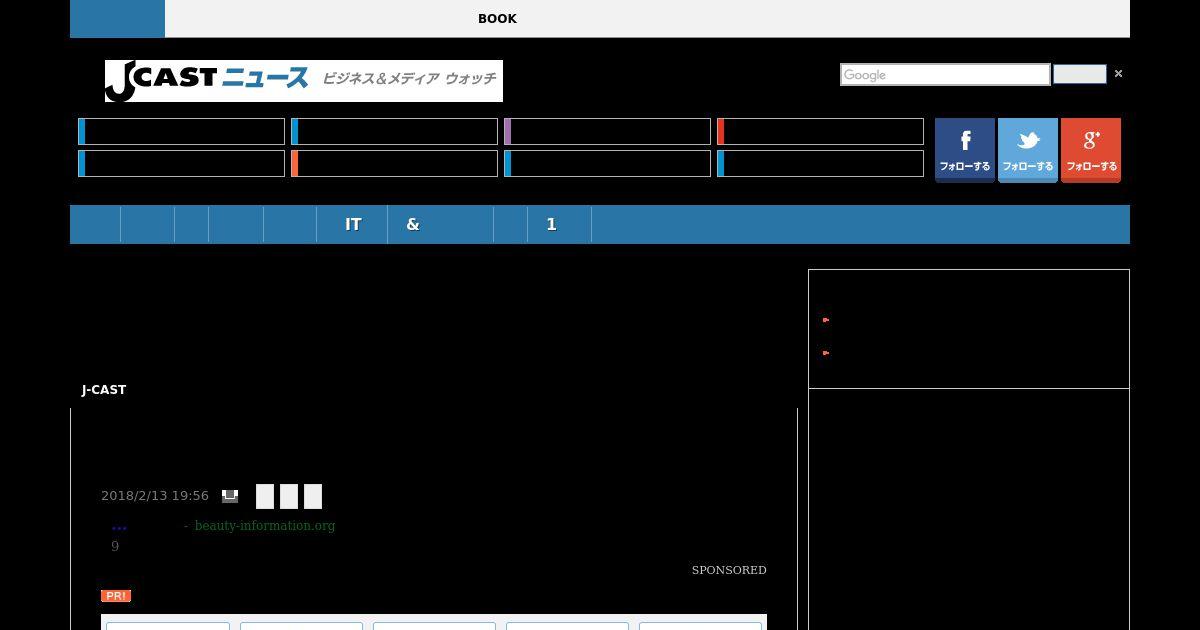
Task: Clear the Google search box with ×
Action: pyautogui.click(x=1118, y=74)
